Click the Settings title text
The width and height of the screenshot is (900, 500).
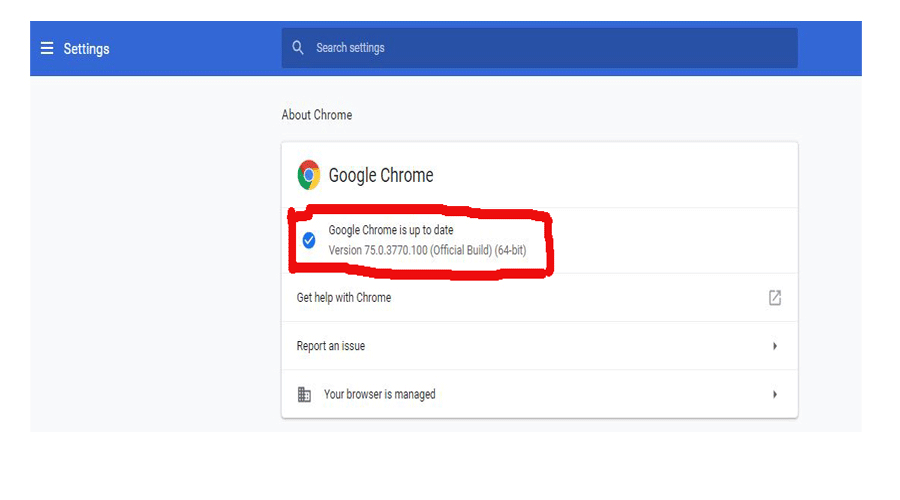coord(86,49)
